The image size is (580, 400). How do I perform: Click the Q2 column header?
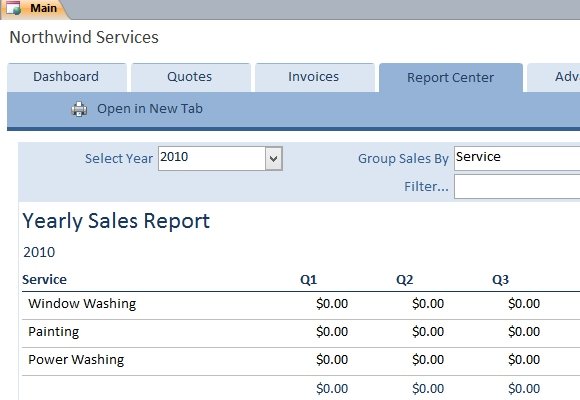pyautogui.click(x=405, y=280)
